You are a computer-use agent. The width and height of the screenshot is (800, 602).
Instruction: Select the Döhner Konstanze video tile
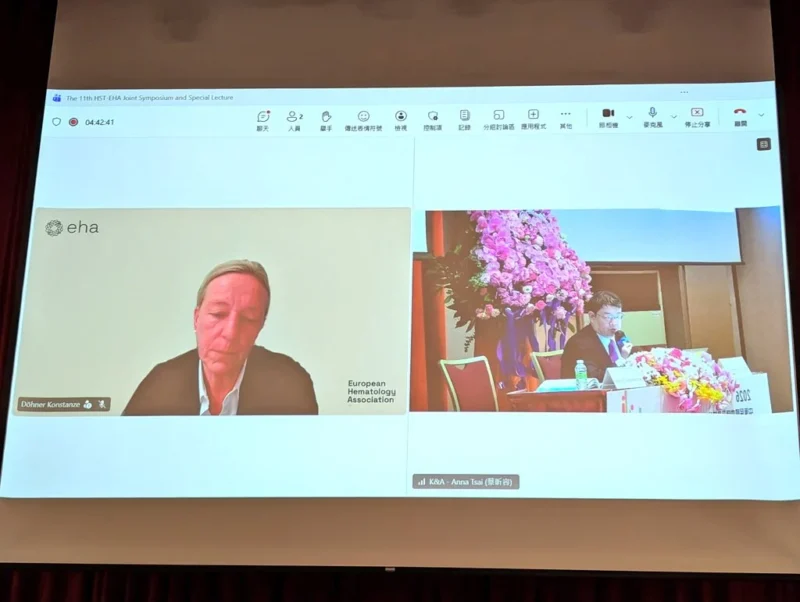[212, 311]
